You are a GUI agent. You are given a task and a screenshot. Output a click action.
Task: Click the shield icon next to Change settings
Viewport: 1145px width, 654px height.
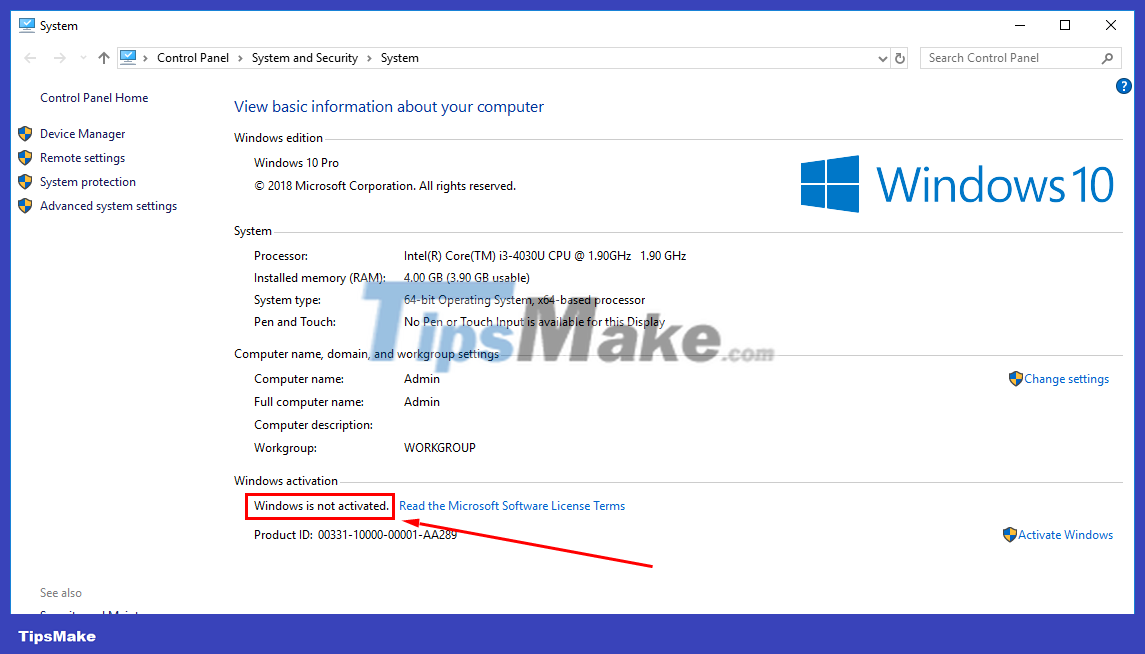coord(1017,378)
